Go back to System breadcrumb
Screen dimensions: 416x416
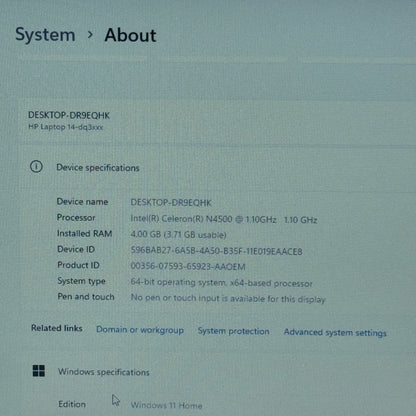coord(45,35)
